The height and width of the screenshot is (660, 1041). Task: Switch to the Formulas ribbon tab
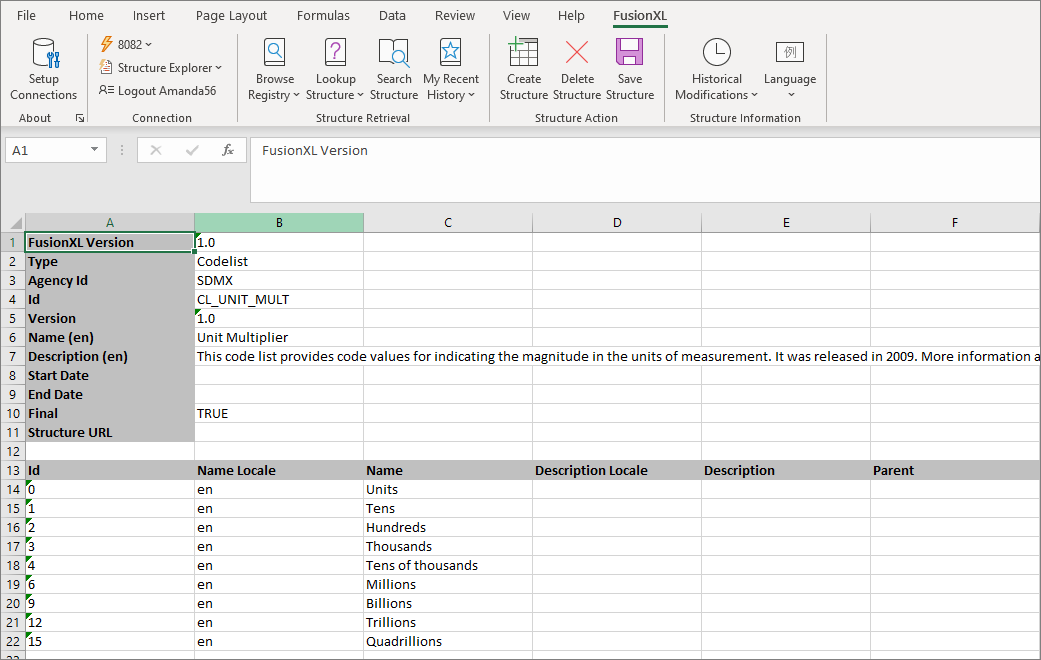pyautogui.click(x=323, y=16)
